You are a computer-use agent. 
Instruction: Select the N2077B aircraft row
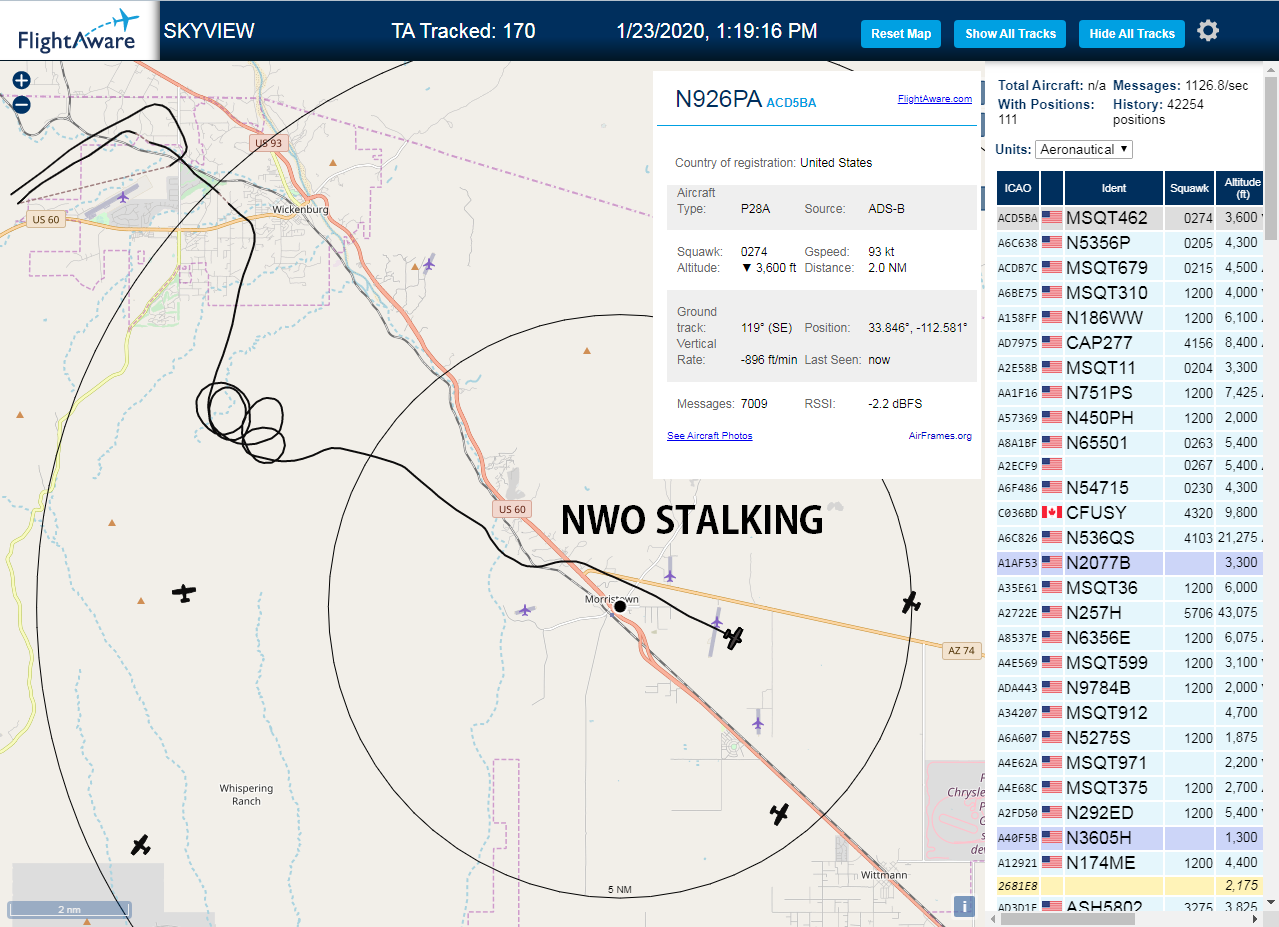[1131, 562]
